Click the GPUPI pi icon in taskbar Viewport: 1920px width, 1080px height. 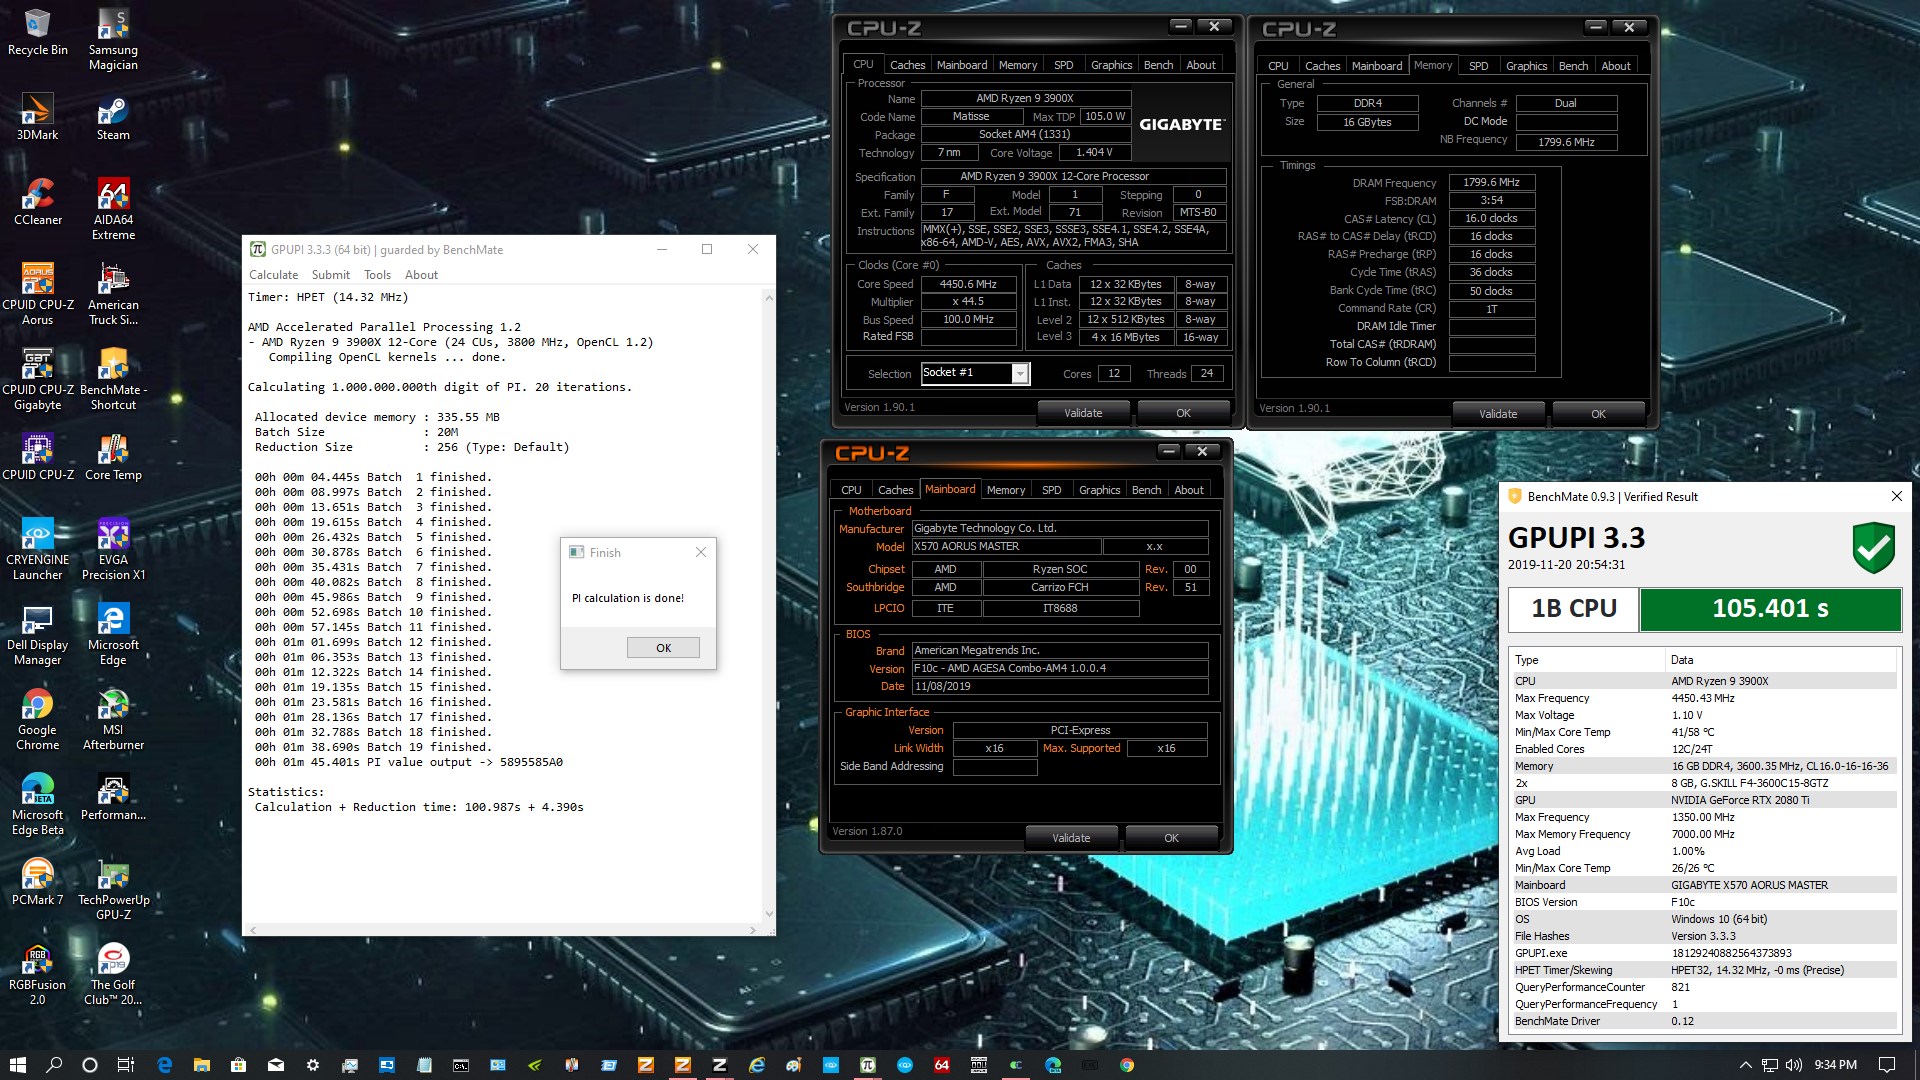coord(868,1065)
